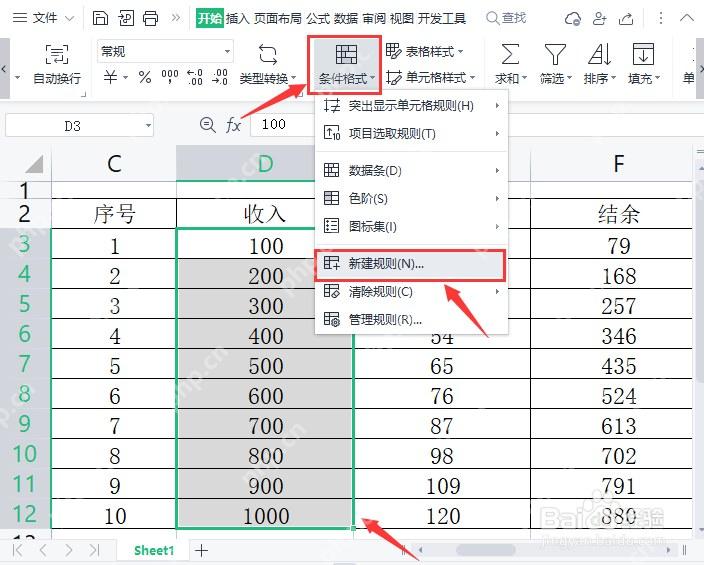Viewport: 704px width, 565px height.
Task: Open the 开发工具 tab
Action: [x=442, y=18]
